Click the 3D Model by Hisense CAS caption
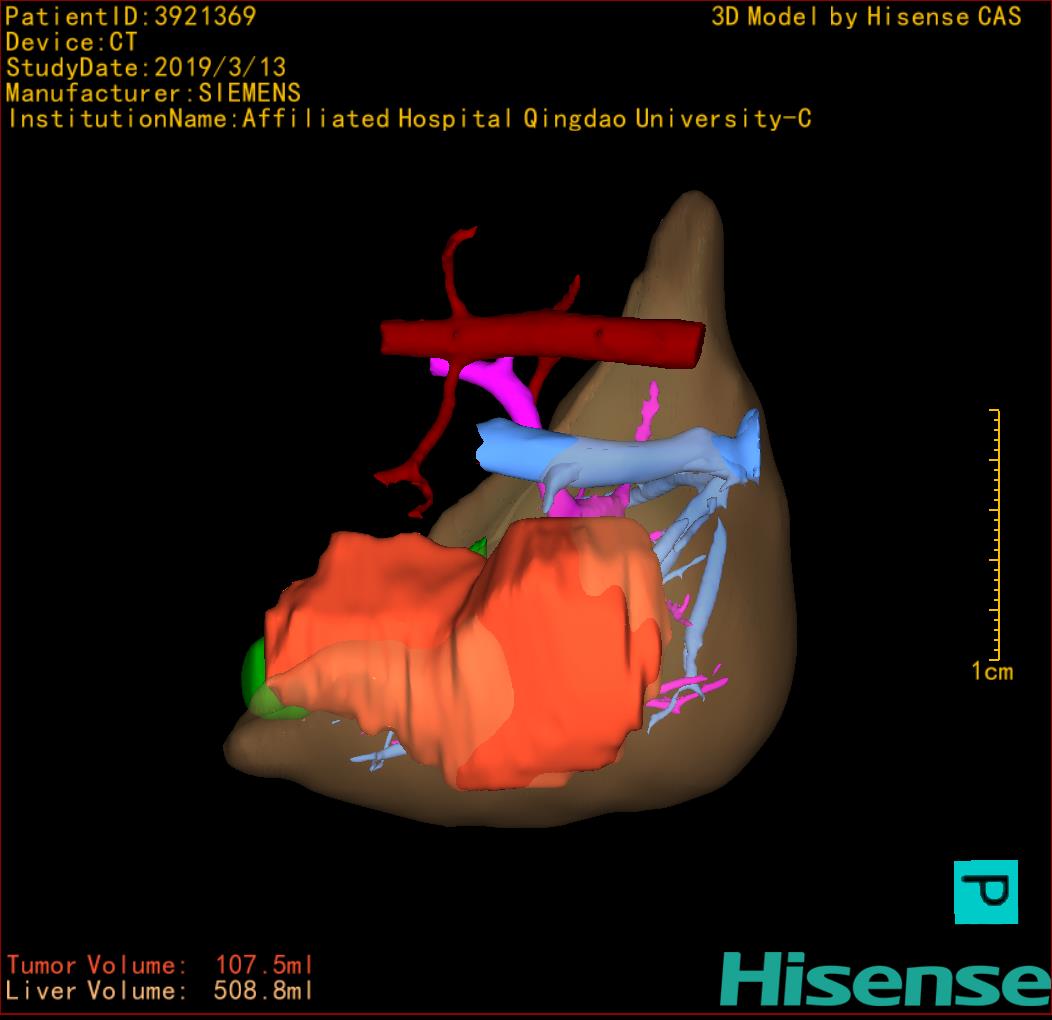 coord(866,17)
